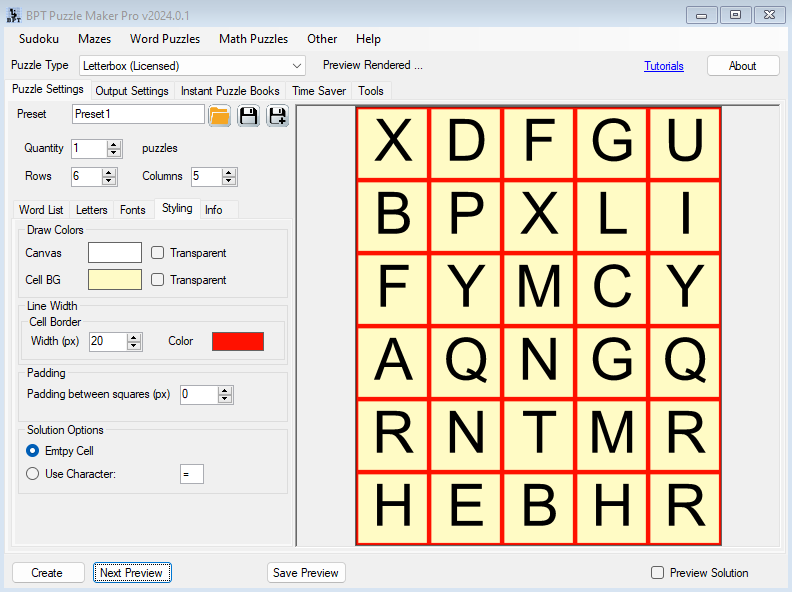
Task: Click the Next Preview button
Action: pos(133,573)
